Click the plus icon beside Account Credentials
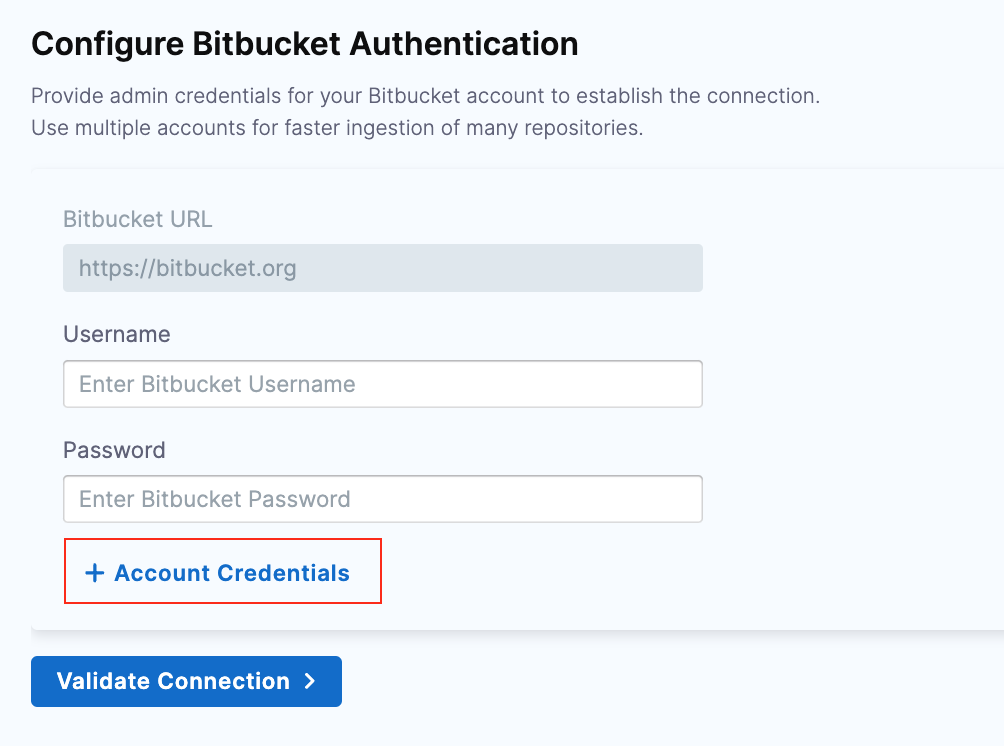1004x746 pixels. [x=95, y=573]
